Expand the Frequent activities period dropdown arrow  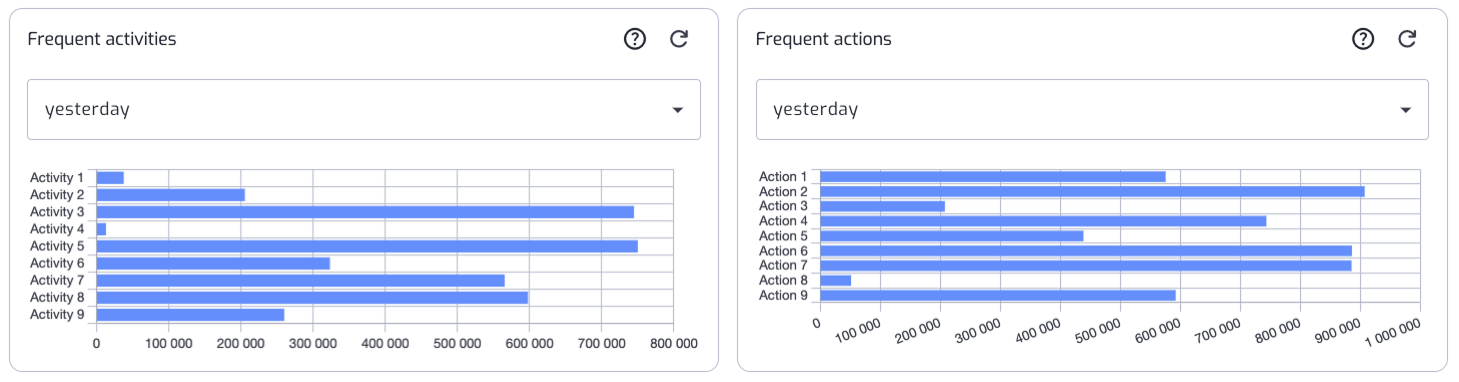pyautogui.click(x=677, y=110)
